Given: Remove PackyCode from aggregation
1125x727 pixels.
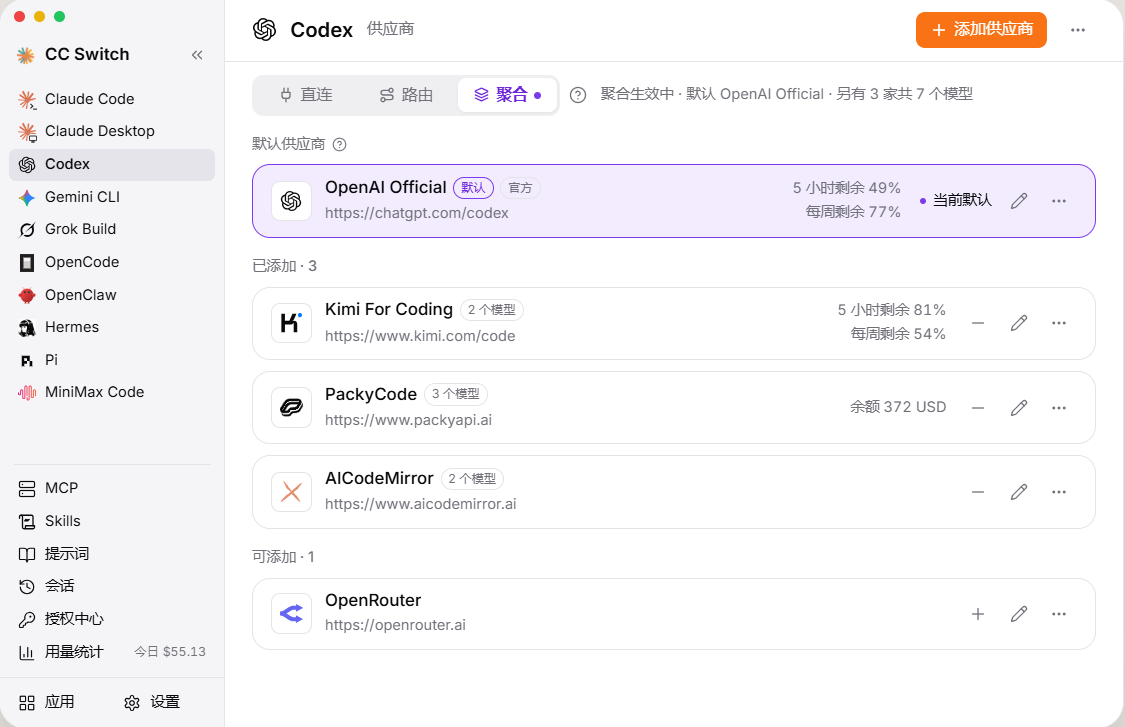Looking at the screenshot, I should click(978, 408).
